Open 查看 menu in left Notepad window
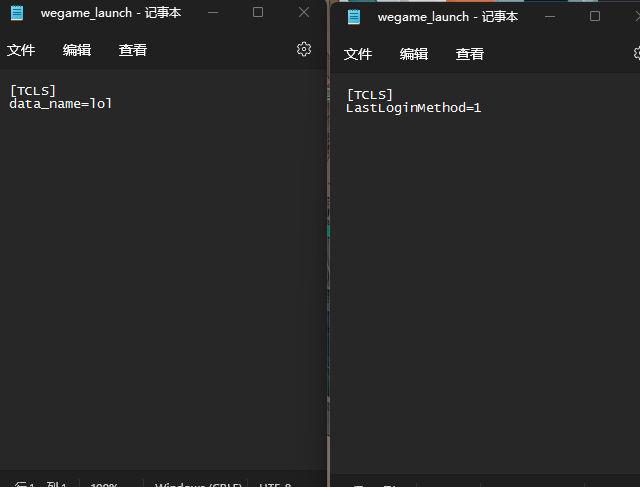The image size is (640, 487). pyautogui.click(x=133, y=50)
